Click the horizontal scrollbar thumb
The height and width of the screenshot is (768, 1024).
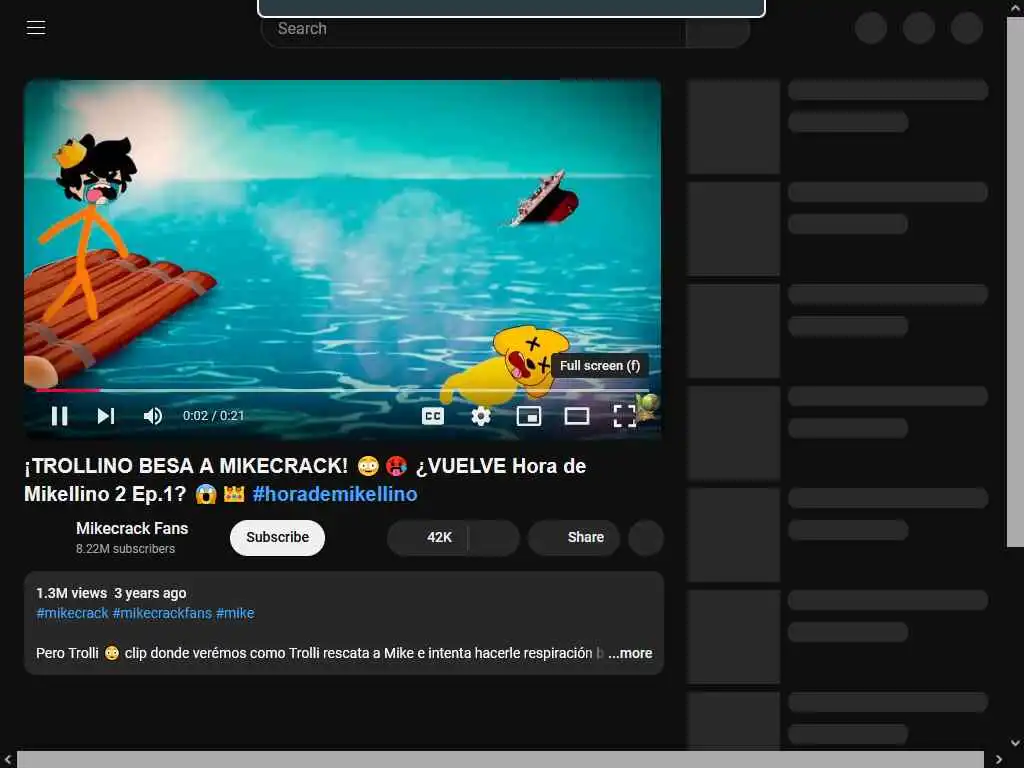pos(500,760)
